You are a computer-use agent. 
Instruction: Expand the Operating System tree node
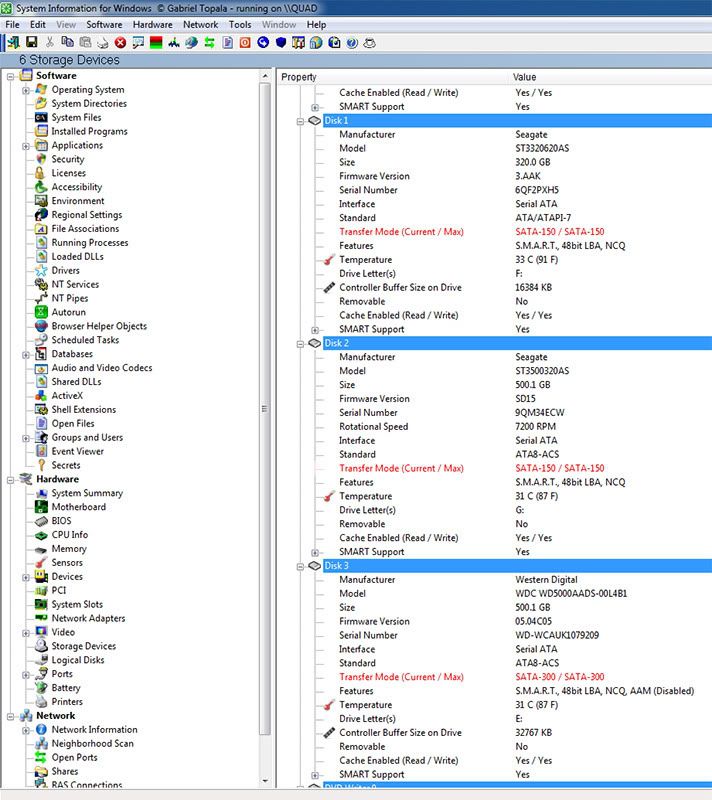(26, 90)
